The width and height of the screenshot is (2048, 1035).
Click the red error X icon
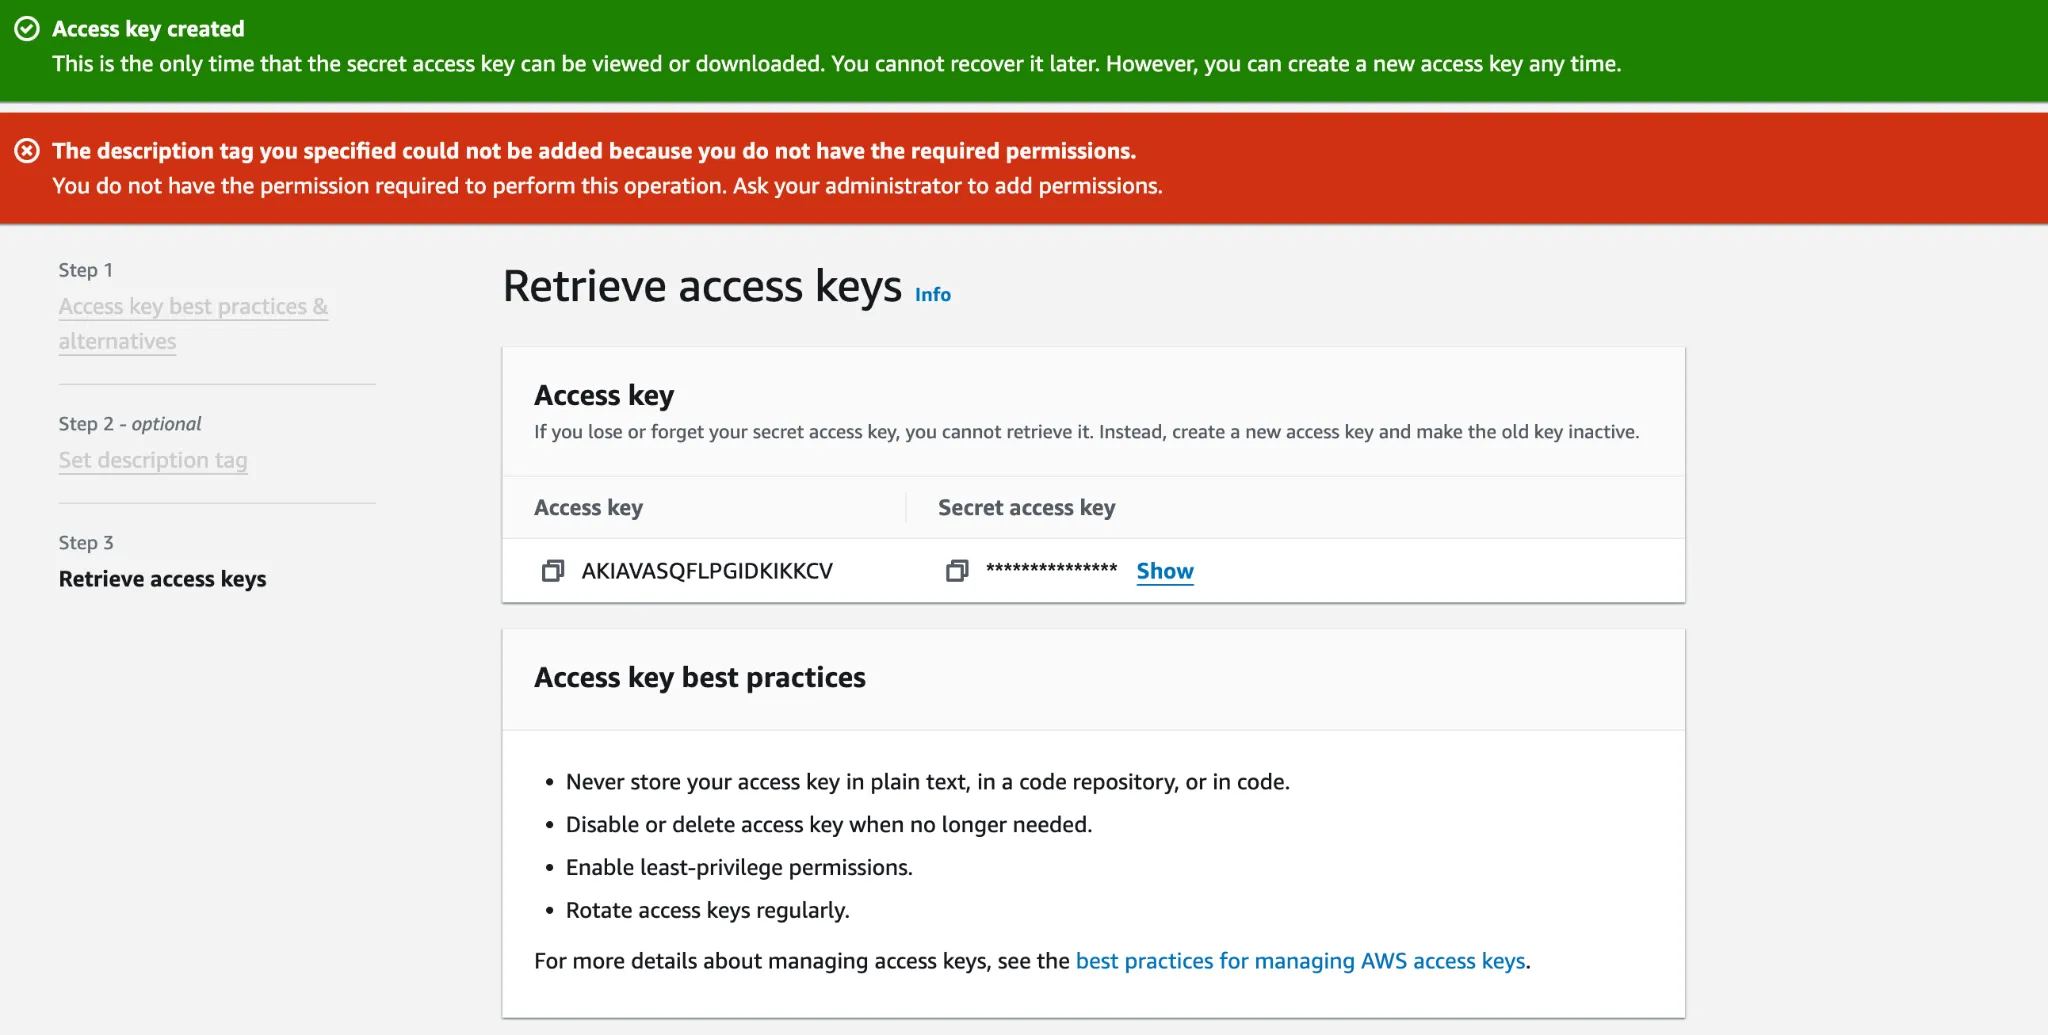(x=27, y=151)
